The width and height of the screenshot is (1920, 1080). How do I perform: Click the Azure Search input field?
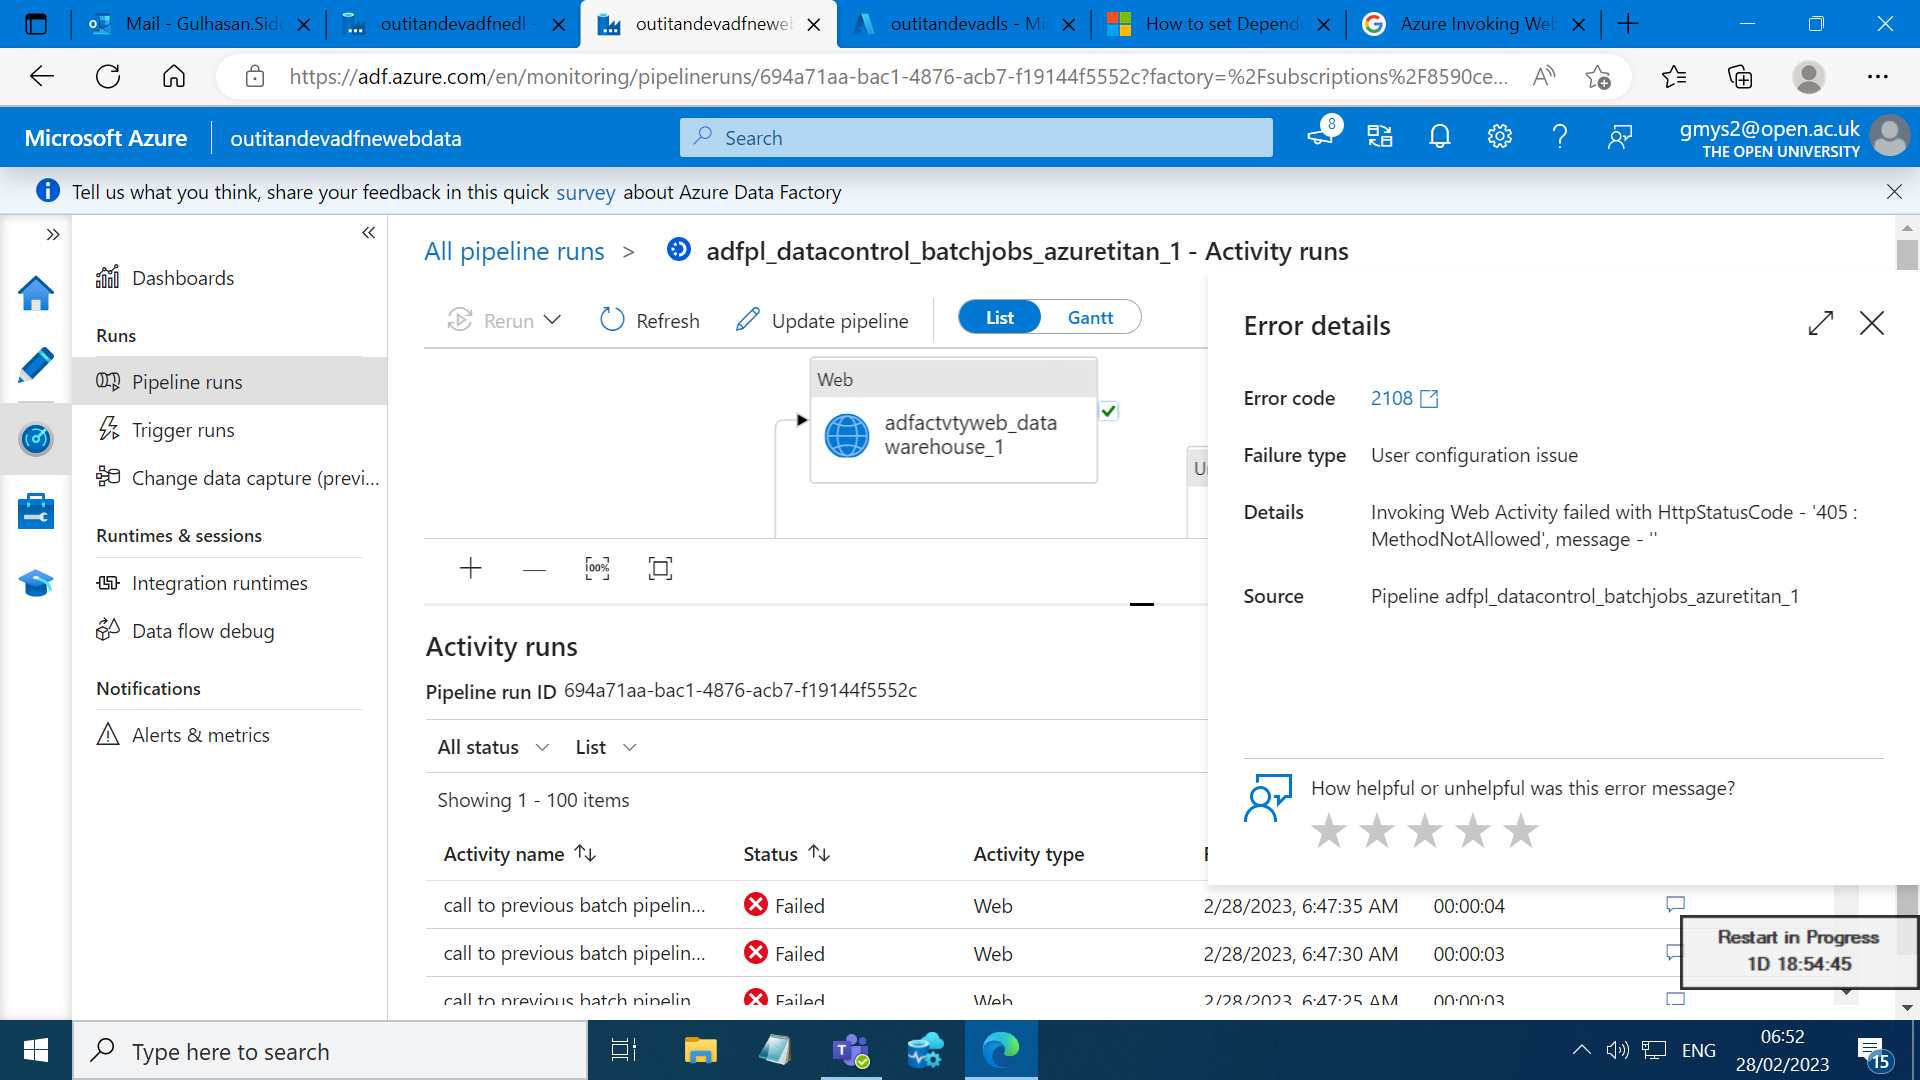point(975,138)
